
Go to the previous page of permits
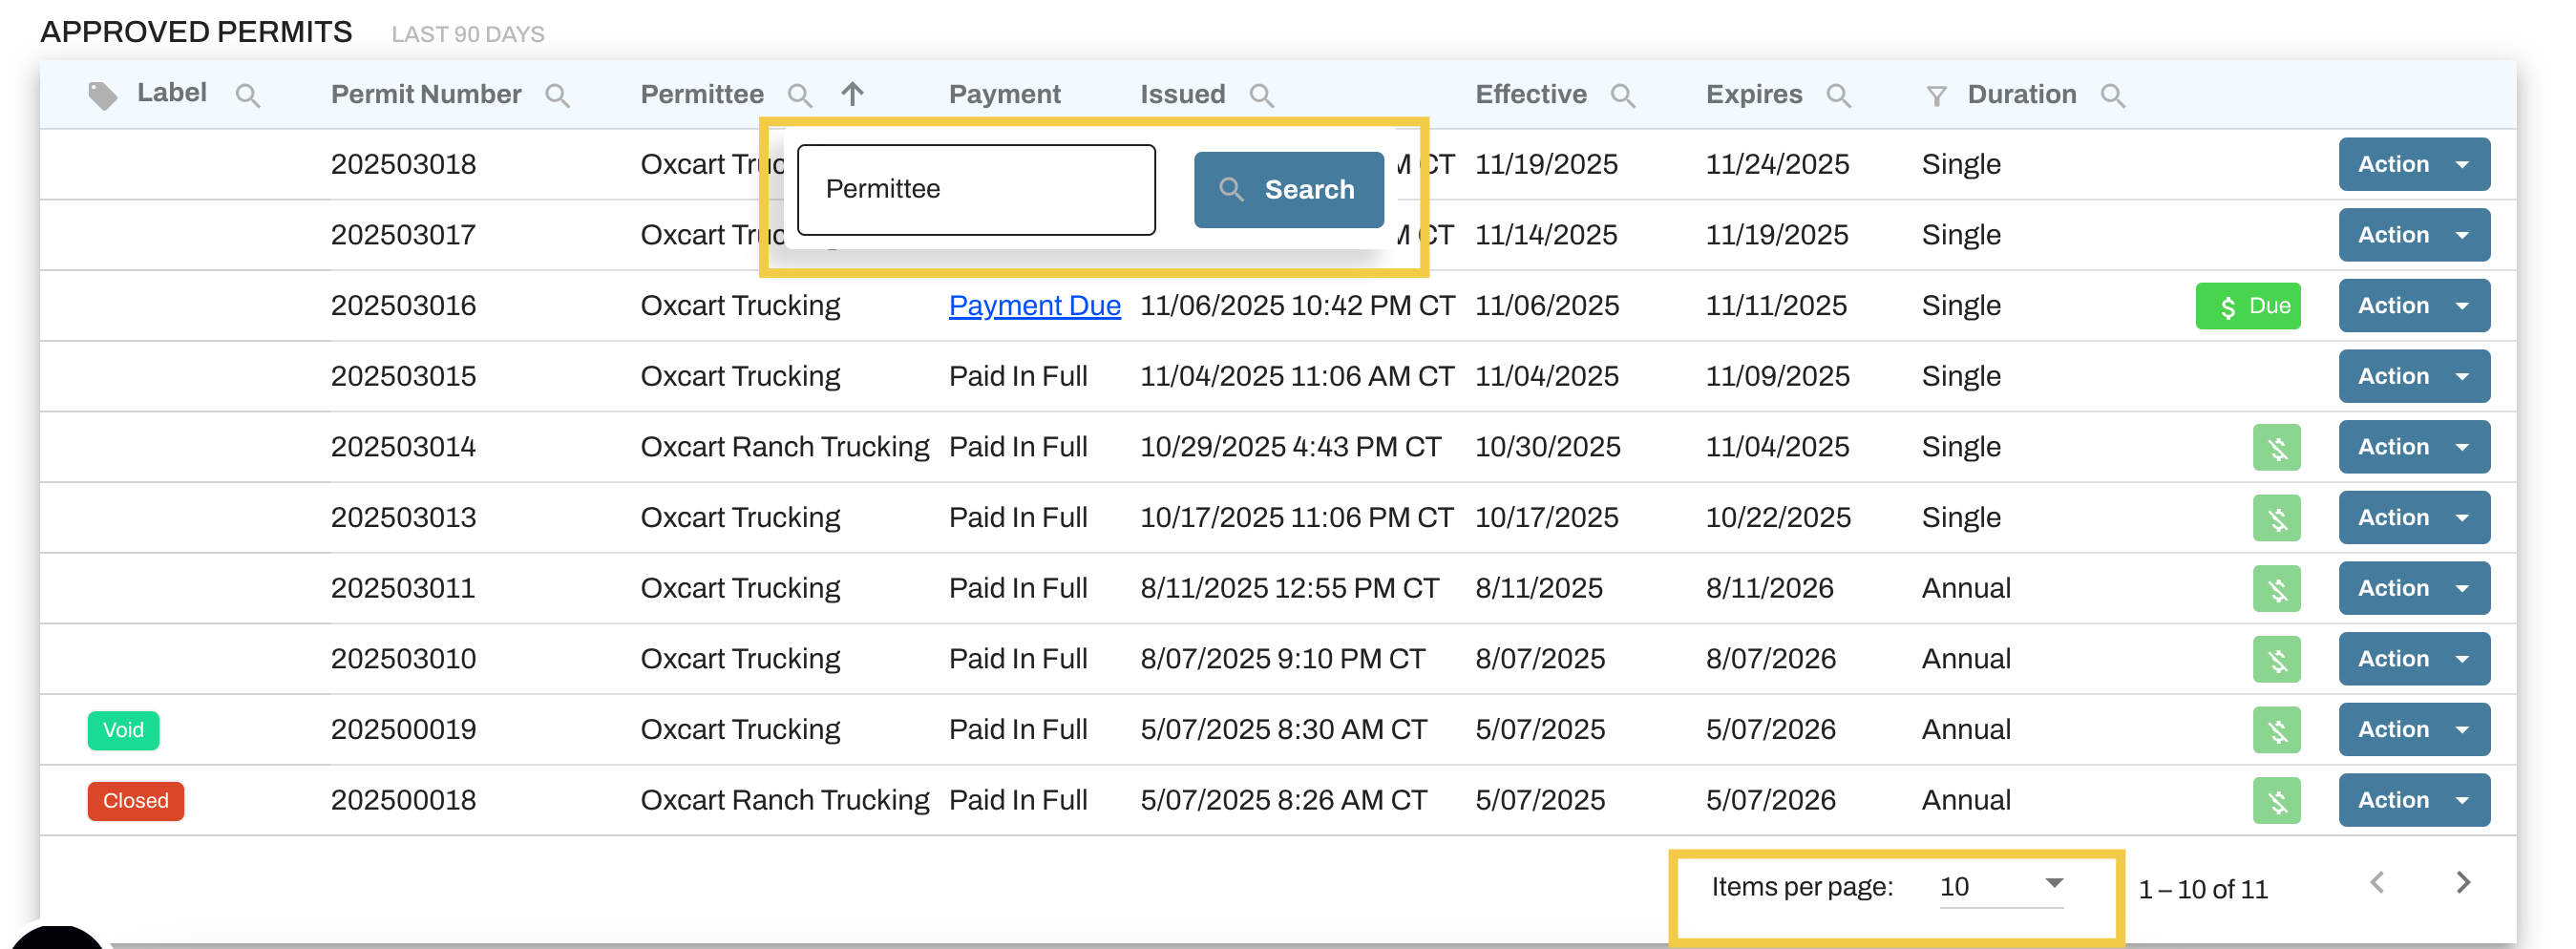point(2378,883)
